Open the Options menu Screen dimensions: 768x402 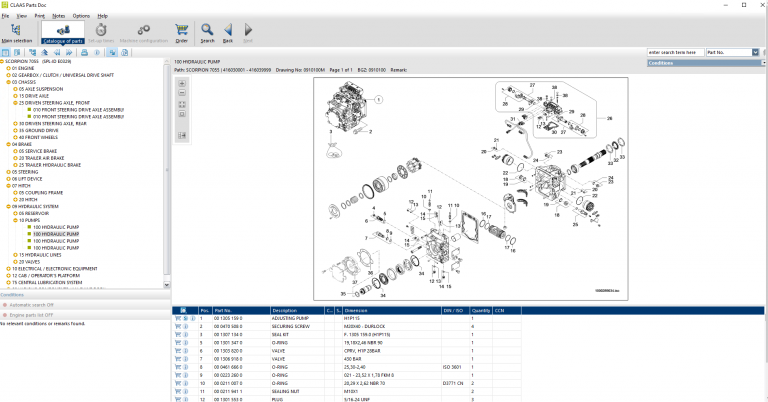tap(81, 16)
